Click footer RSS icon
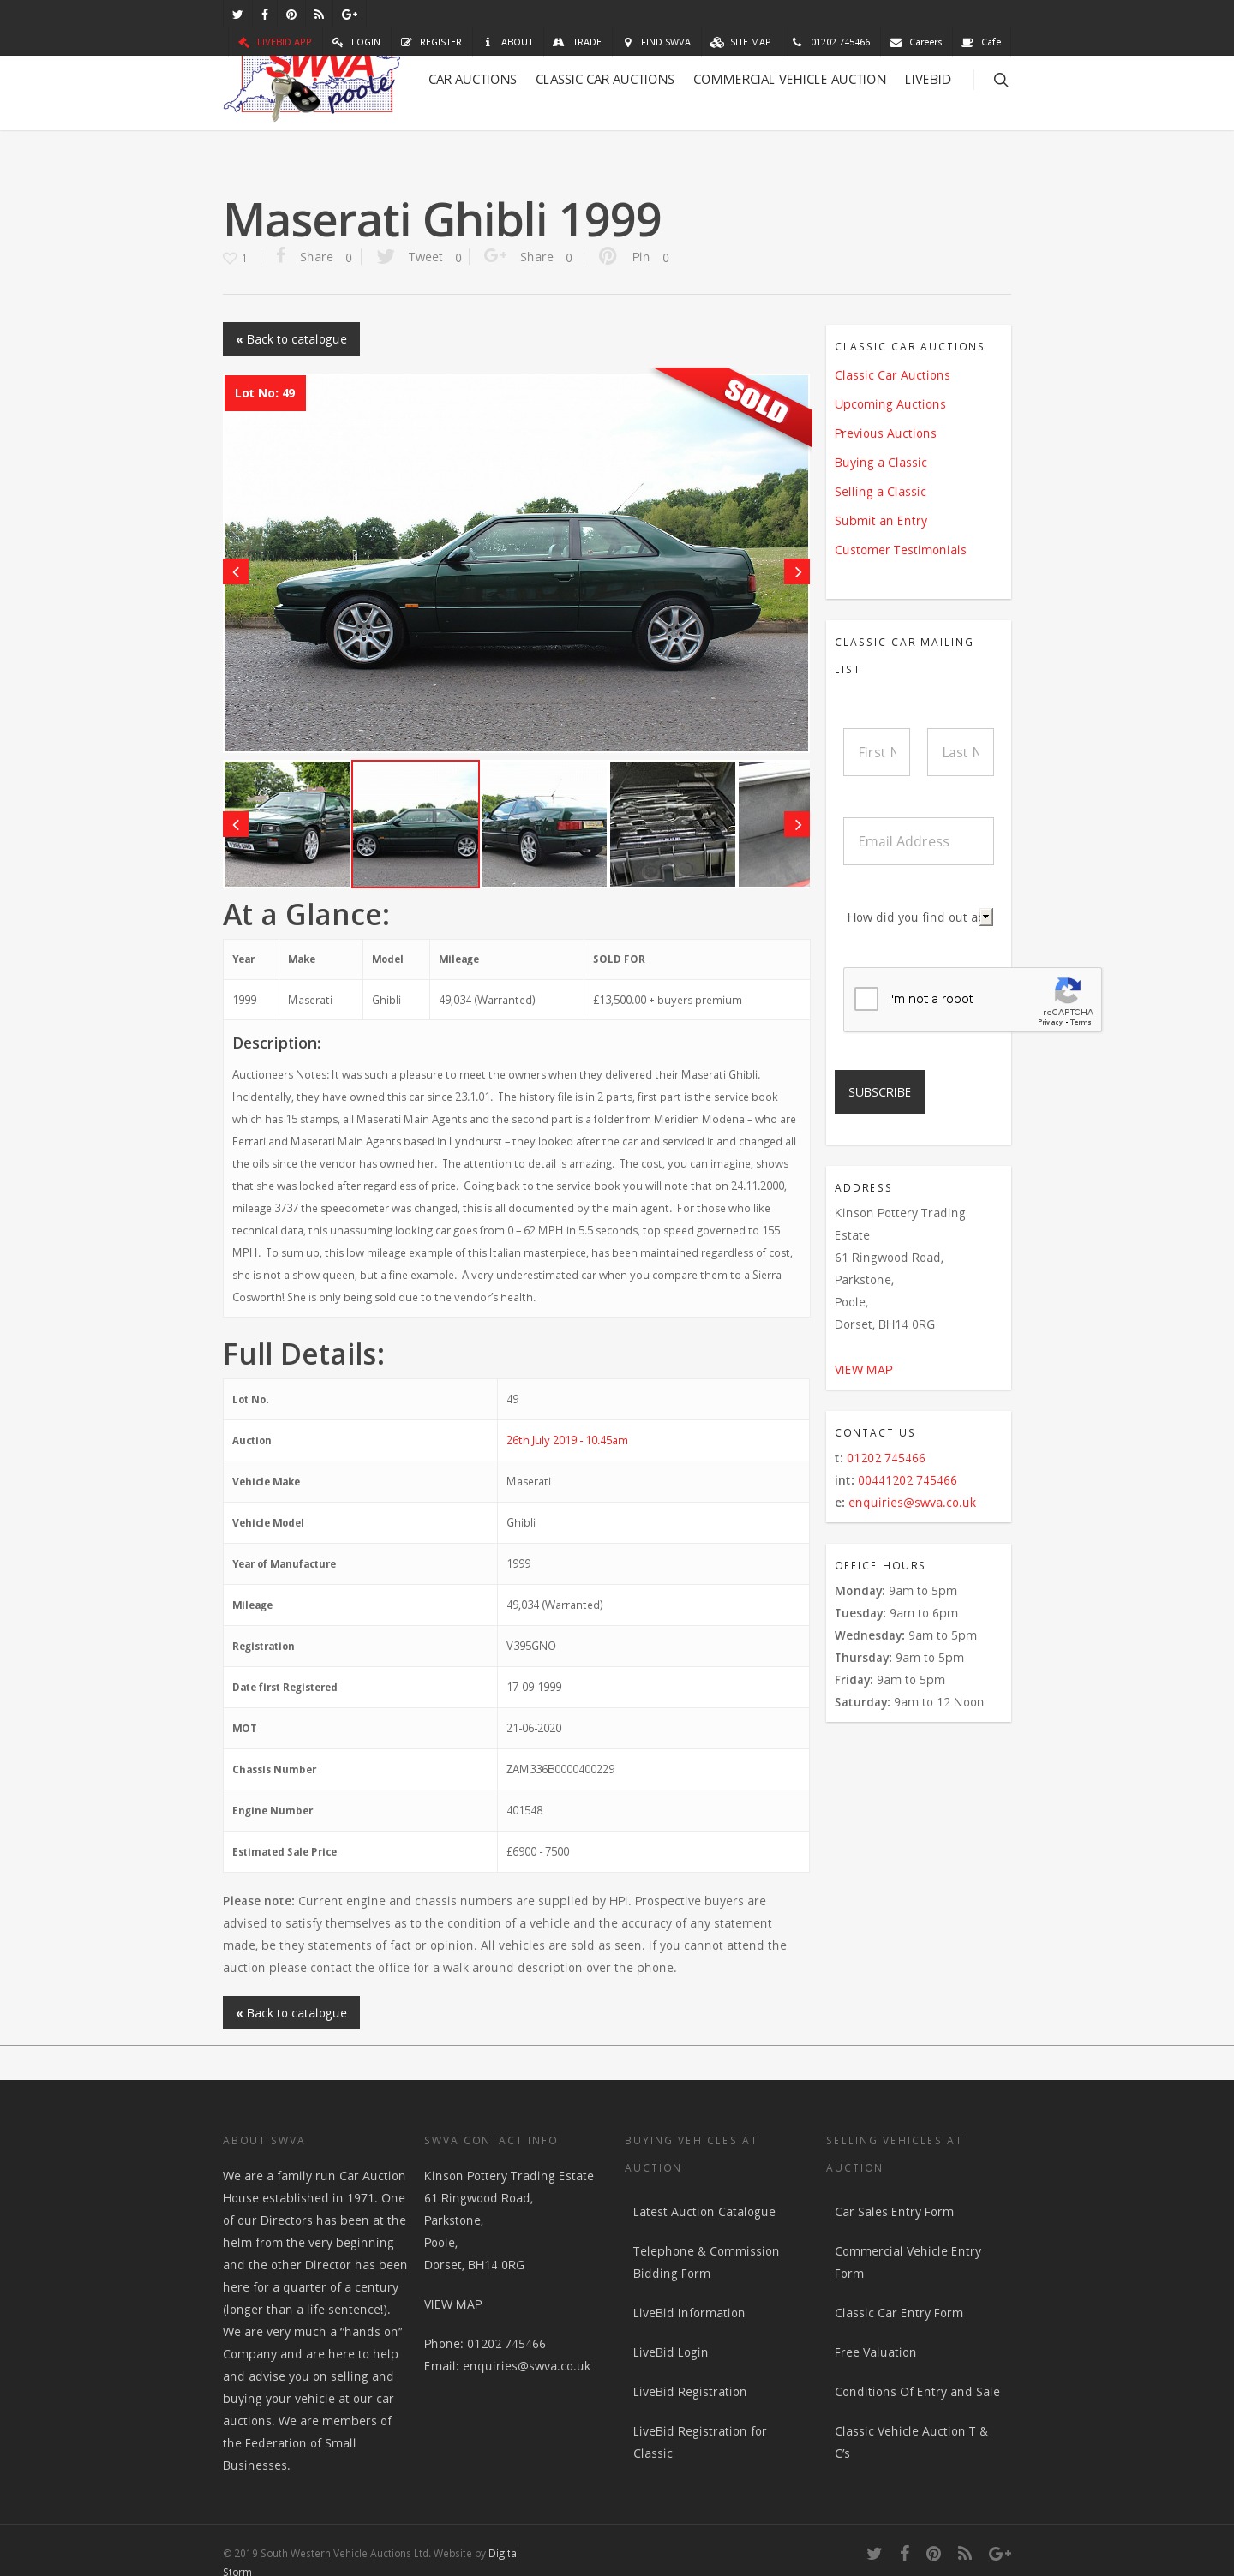The width and height of the screenshot is (1234, 2576). (964, 2553)
